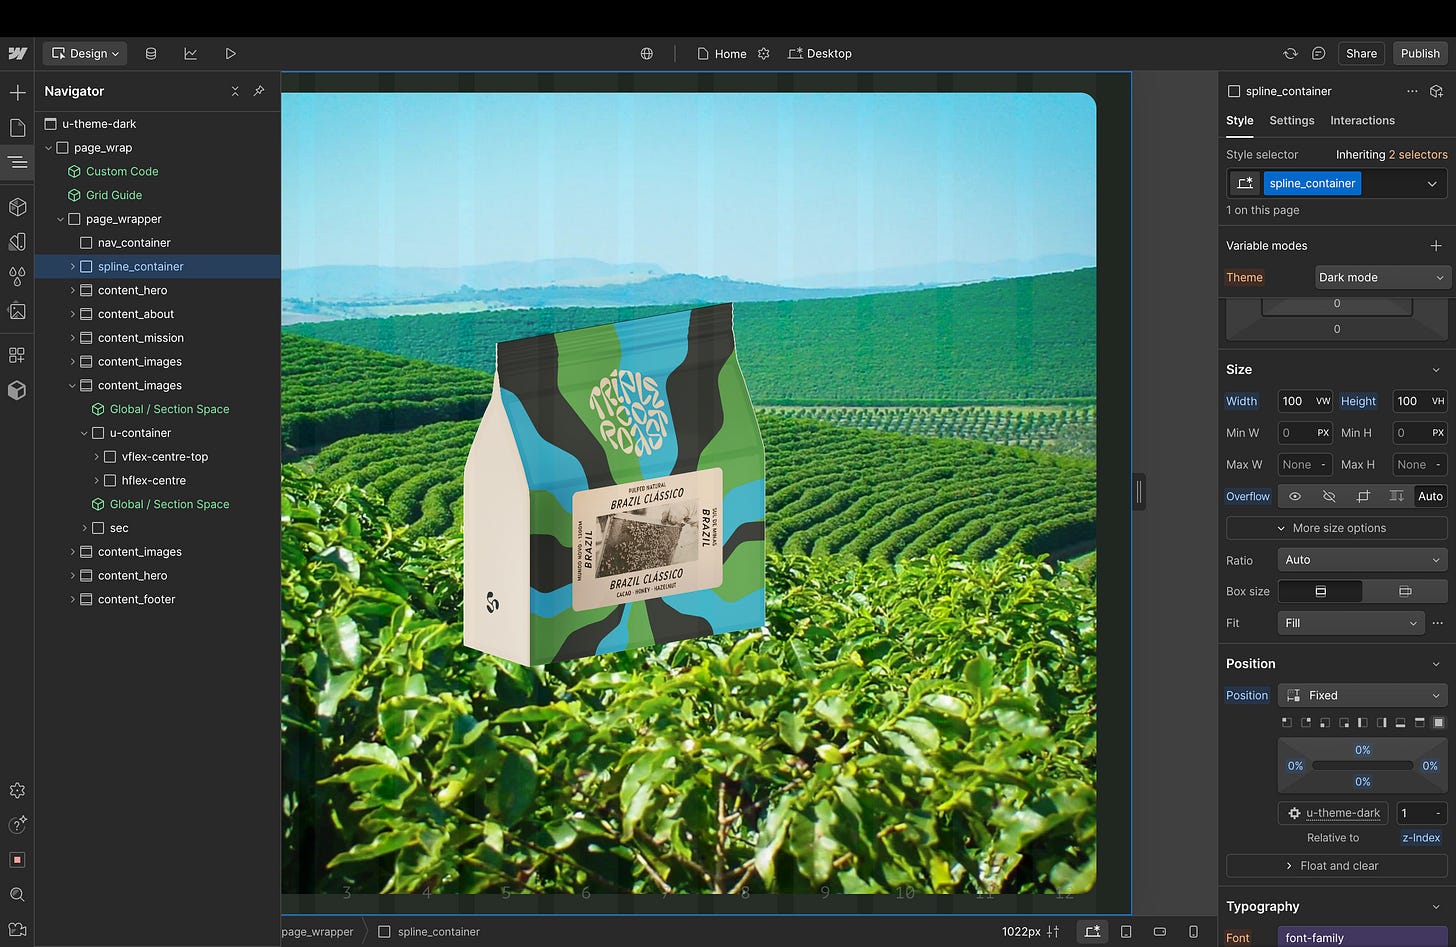This screenshot has height=947, width=1456.
Task: Select nav_container in Navigator tree
Action: [134, 243]
